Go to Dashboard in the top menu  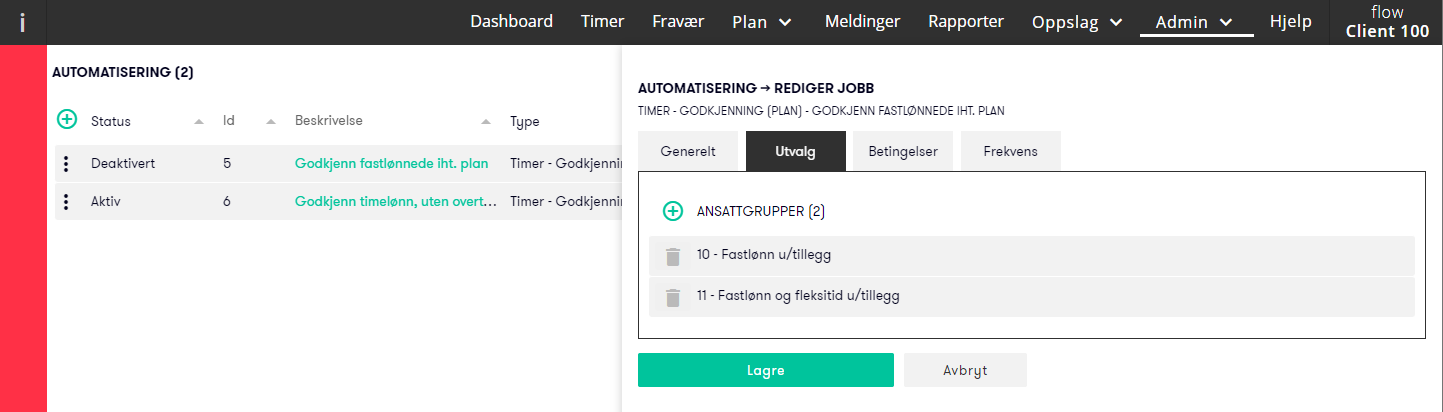click(512, 22)
